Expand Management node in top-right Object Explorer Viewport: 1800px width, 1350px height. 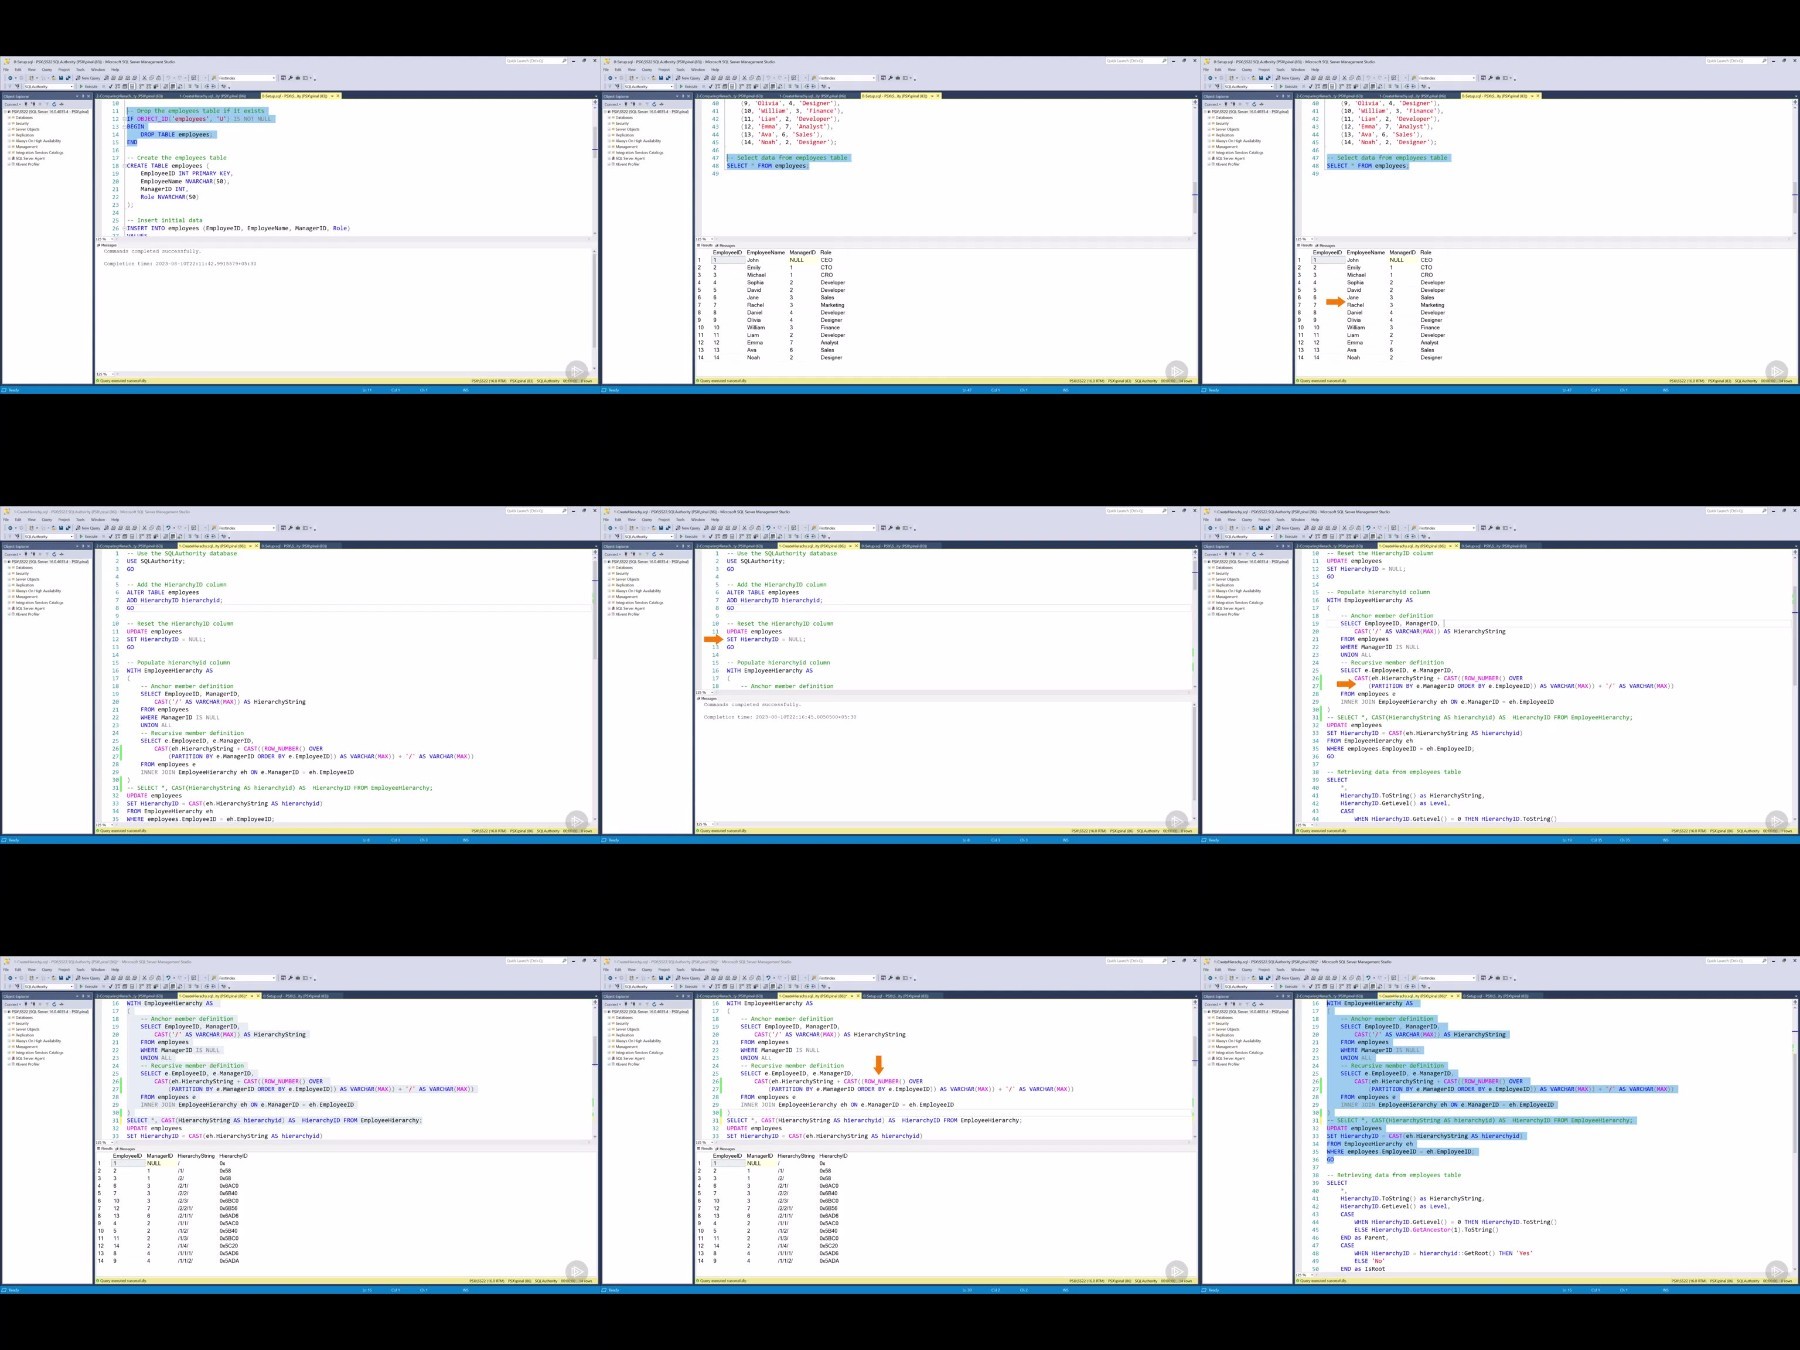point(1209,146)
